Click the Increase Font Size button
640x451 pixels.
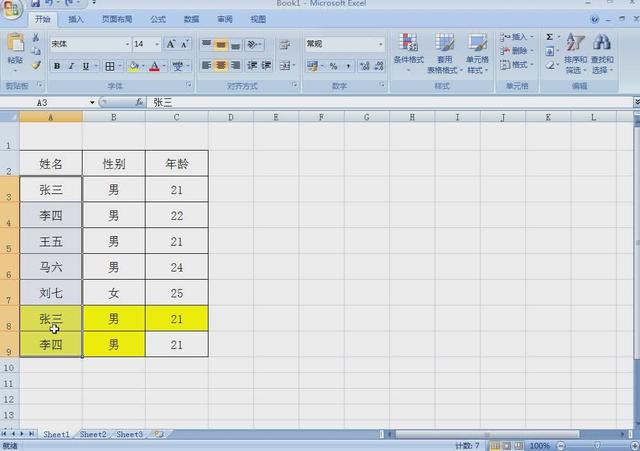pyautogui.click(x=171, y=44)
